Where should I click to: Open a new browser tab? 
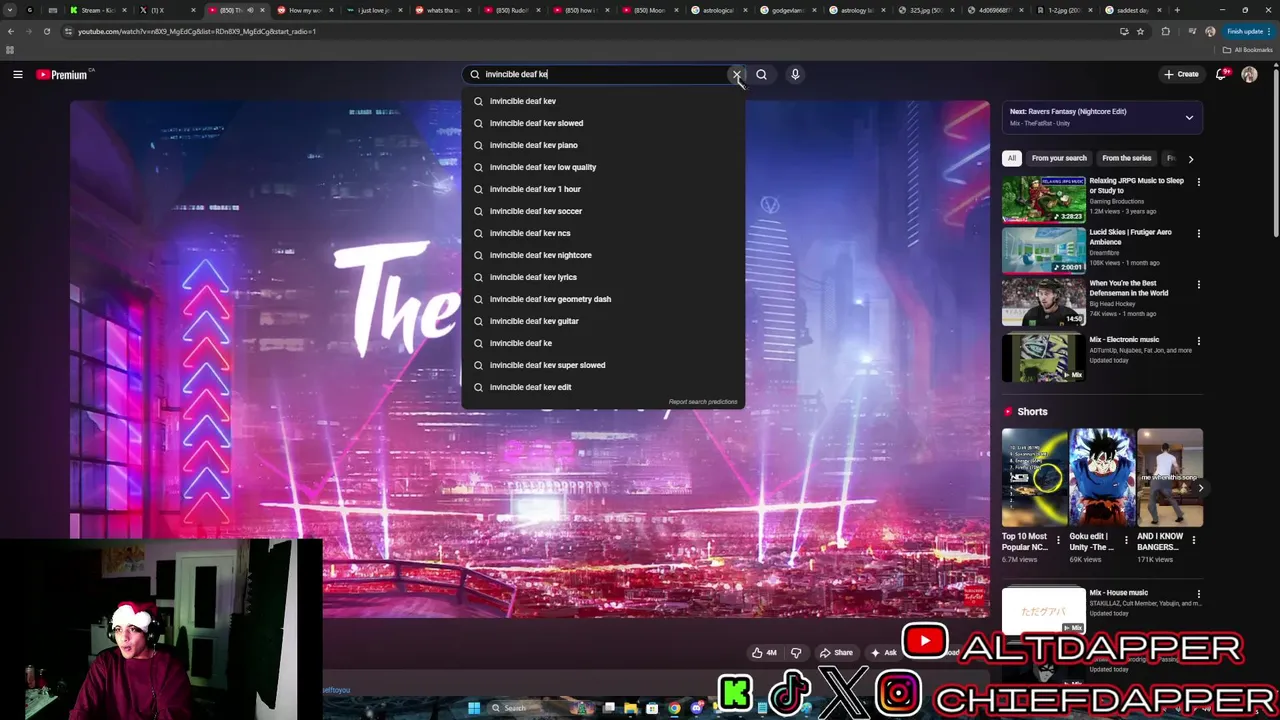pos(1177,10)
